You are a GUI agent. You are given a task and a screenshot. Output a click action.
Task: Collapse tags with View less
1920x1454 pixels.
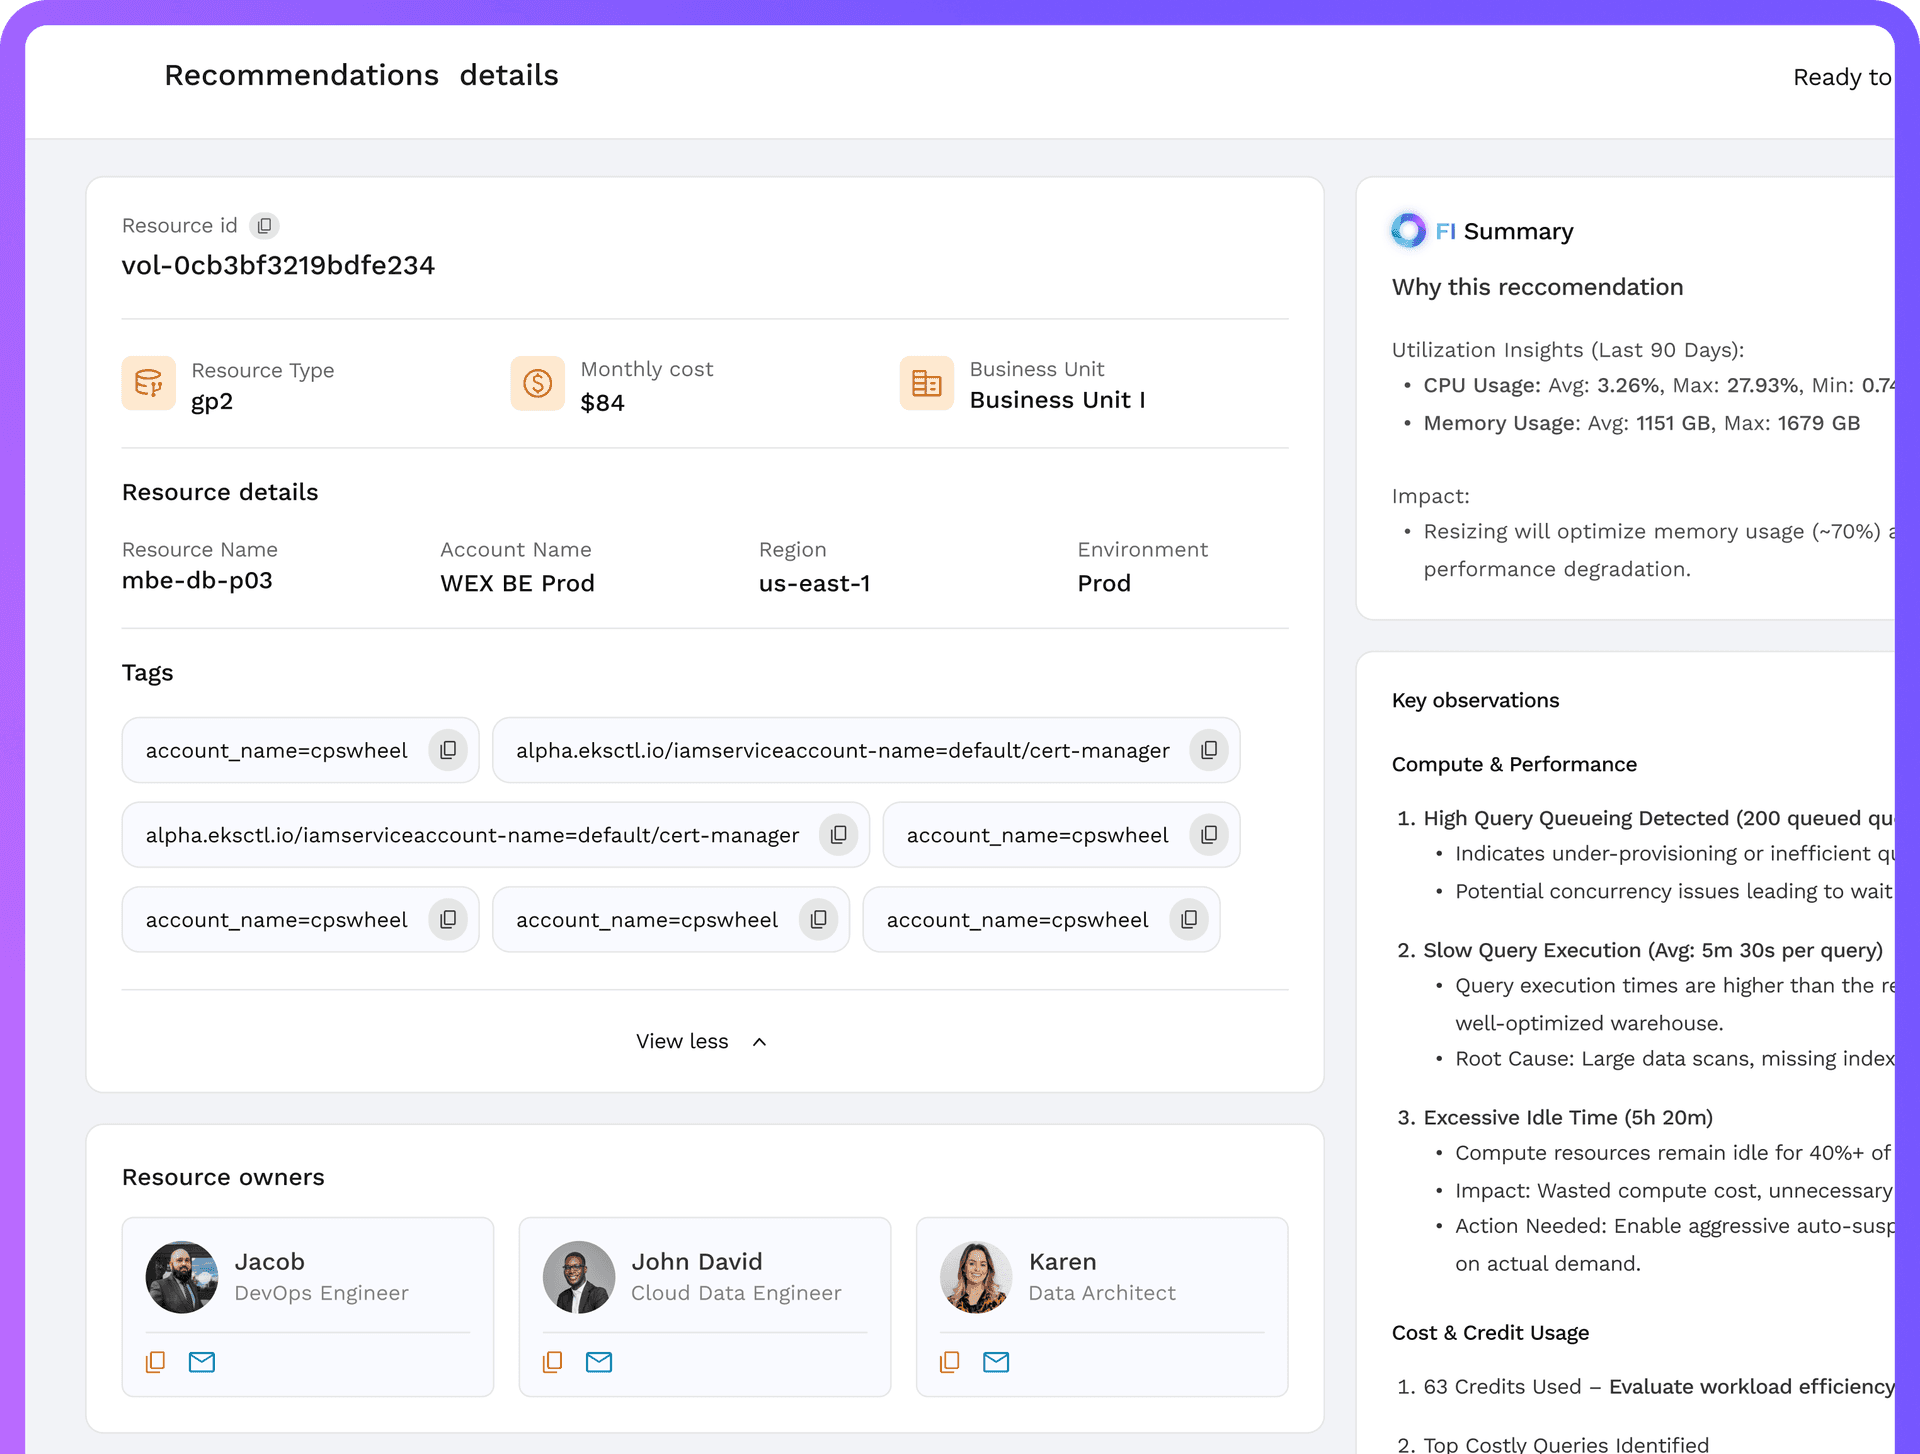(683, 1041)
